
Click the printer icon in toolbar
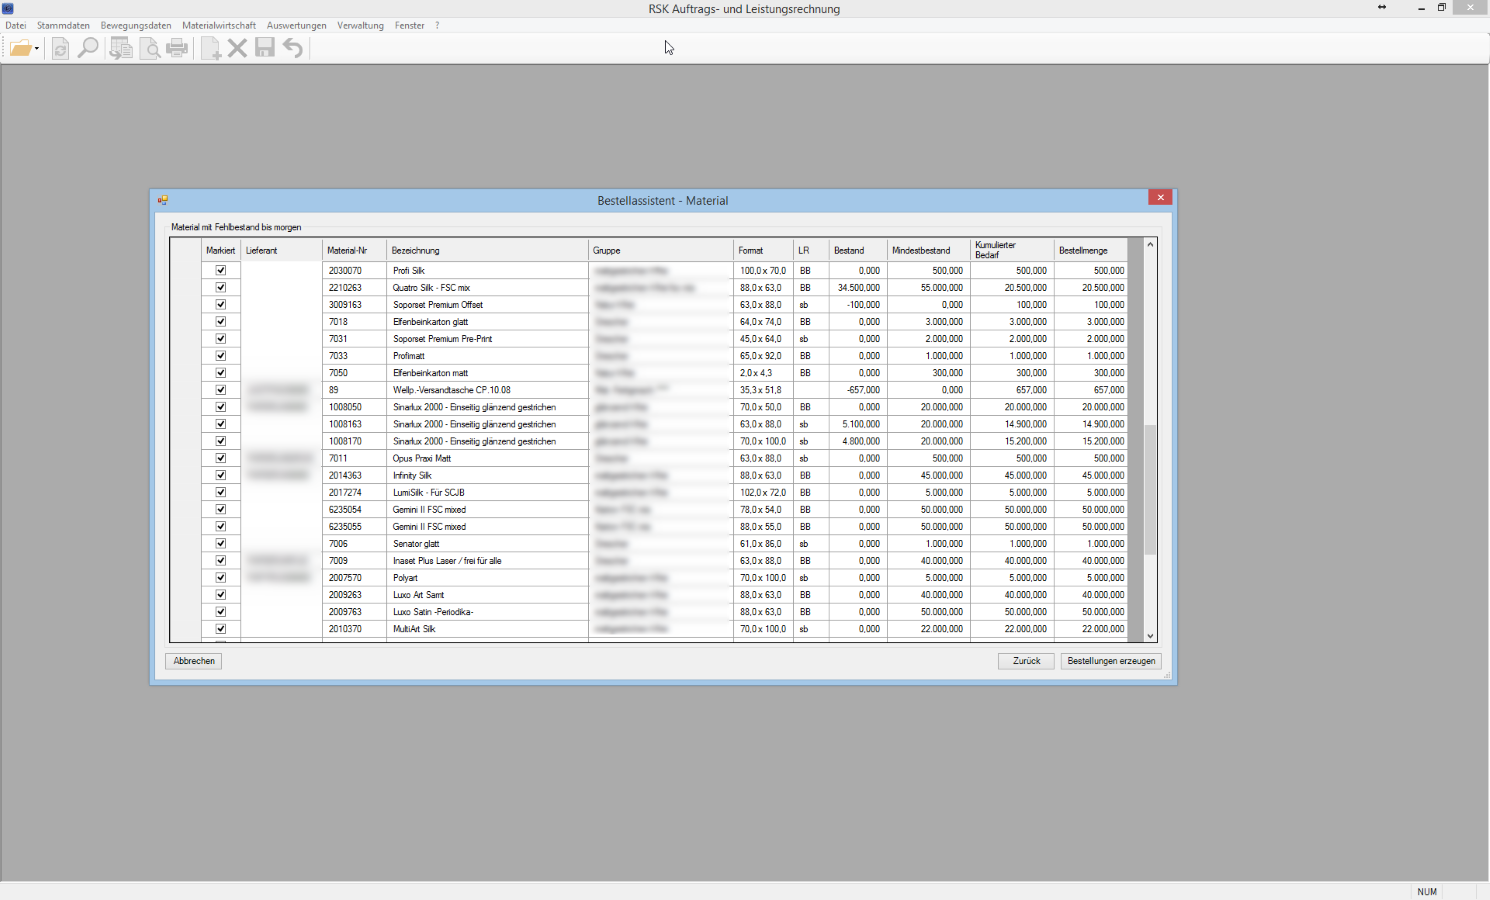[177, 48]
